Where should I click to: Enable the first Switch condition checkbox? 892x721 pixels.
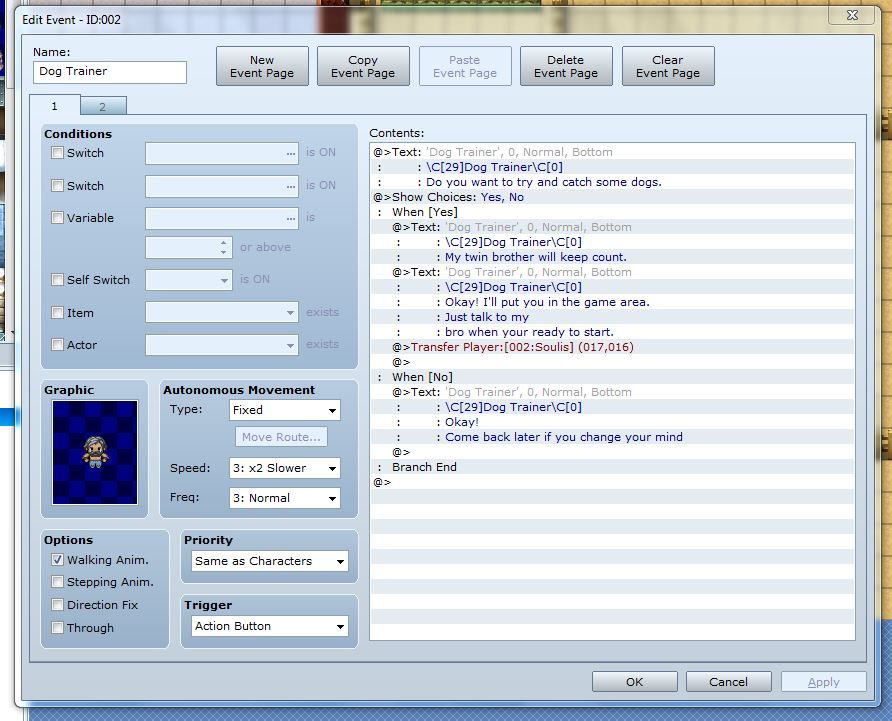click(x=58, y=153)
